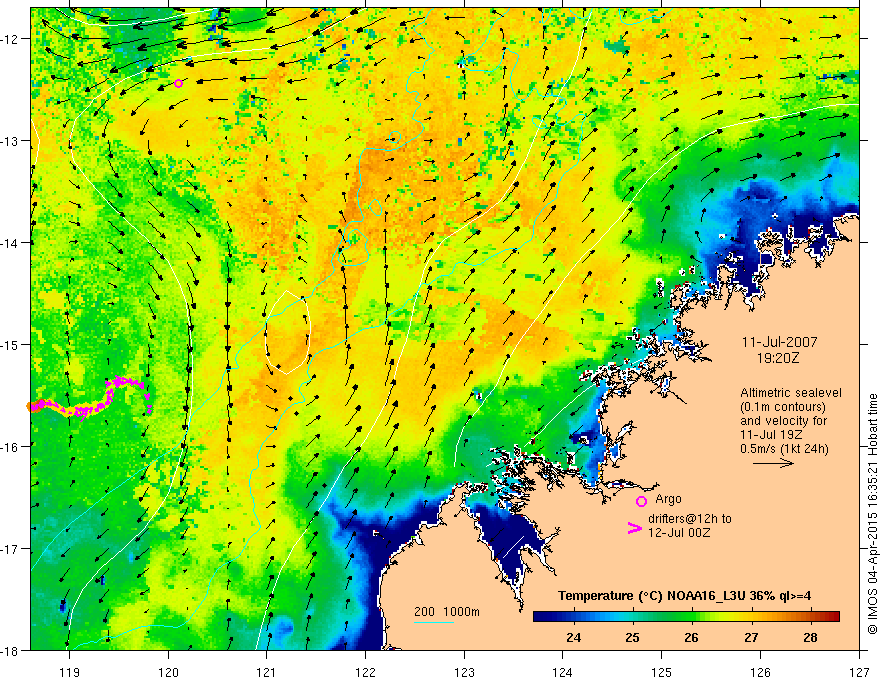The image size is (880, 680).
Task: Click the "200 1000m" depth legend label
Action: point(447,612)
